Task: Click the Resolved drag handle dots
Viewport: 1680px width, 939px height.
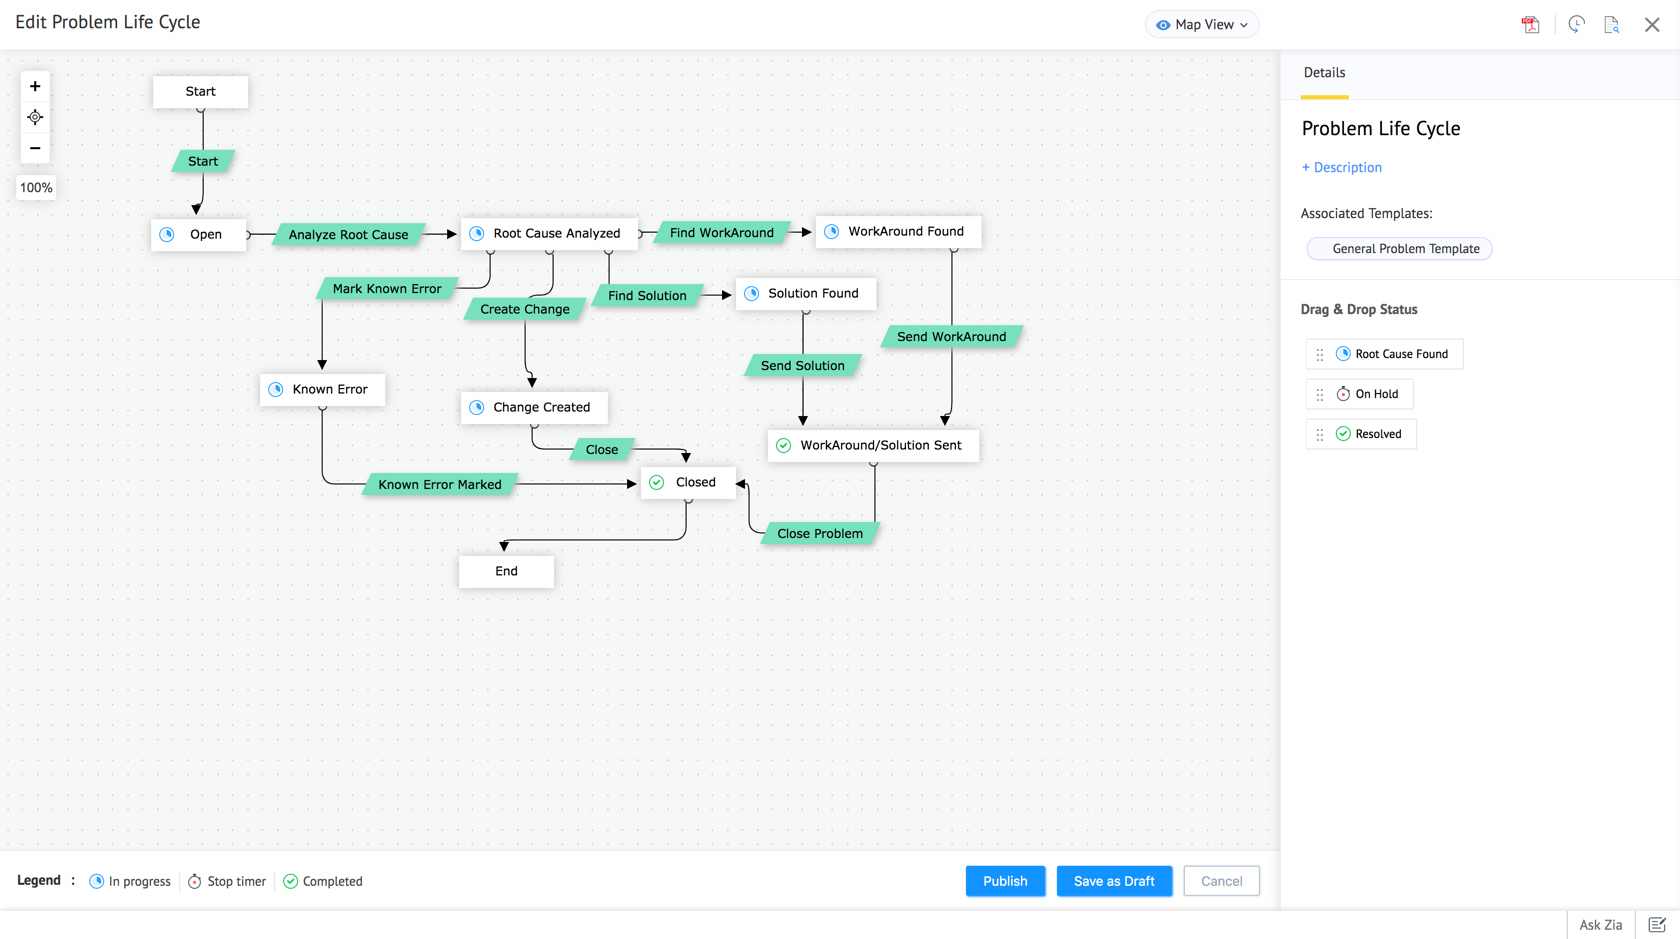Action: pos(1320,434)
